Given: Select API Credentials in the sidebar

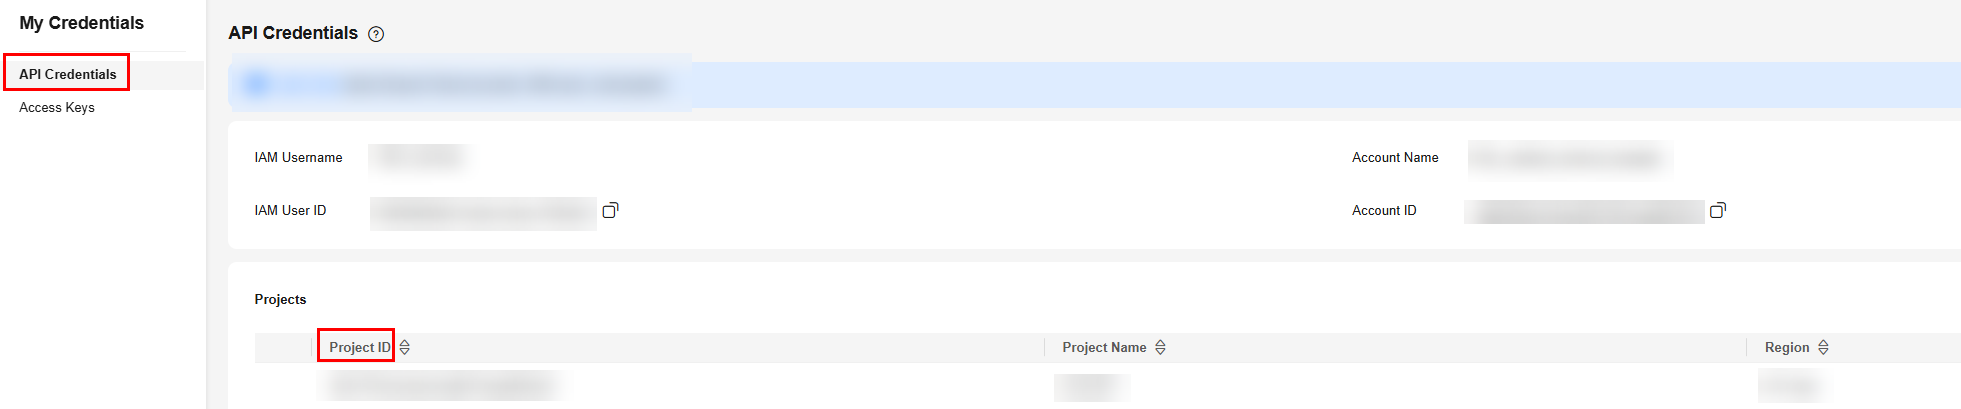Looking at the screenshot, I should coord(67,74).
